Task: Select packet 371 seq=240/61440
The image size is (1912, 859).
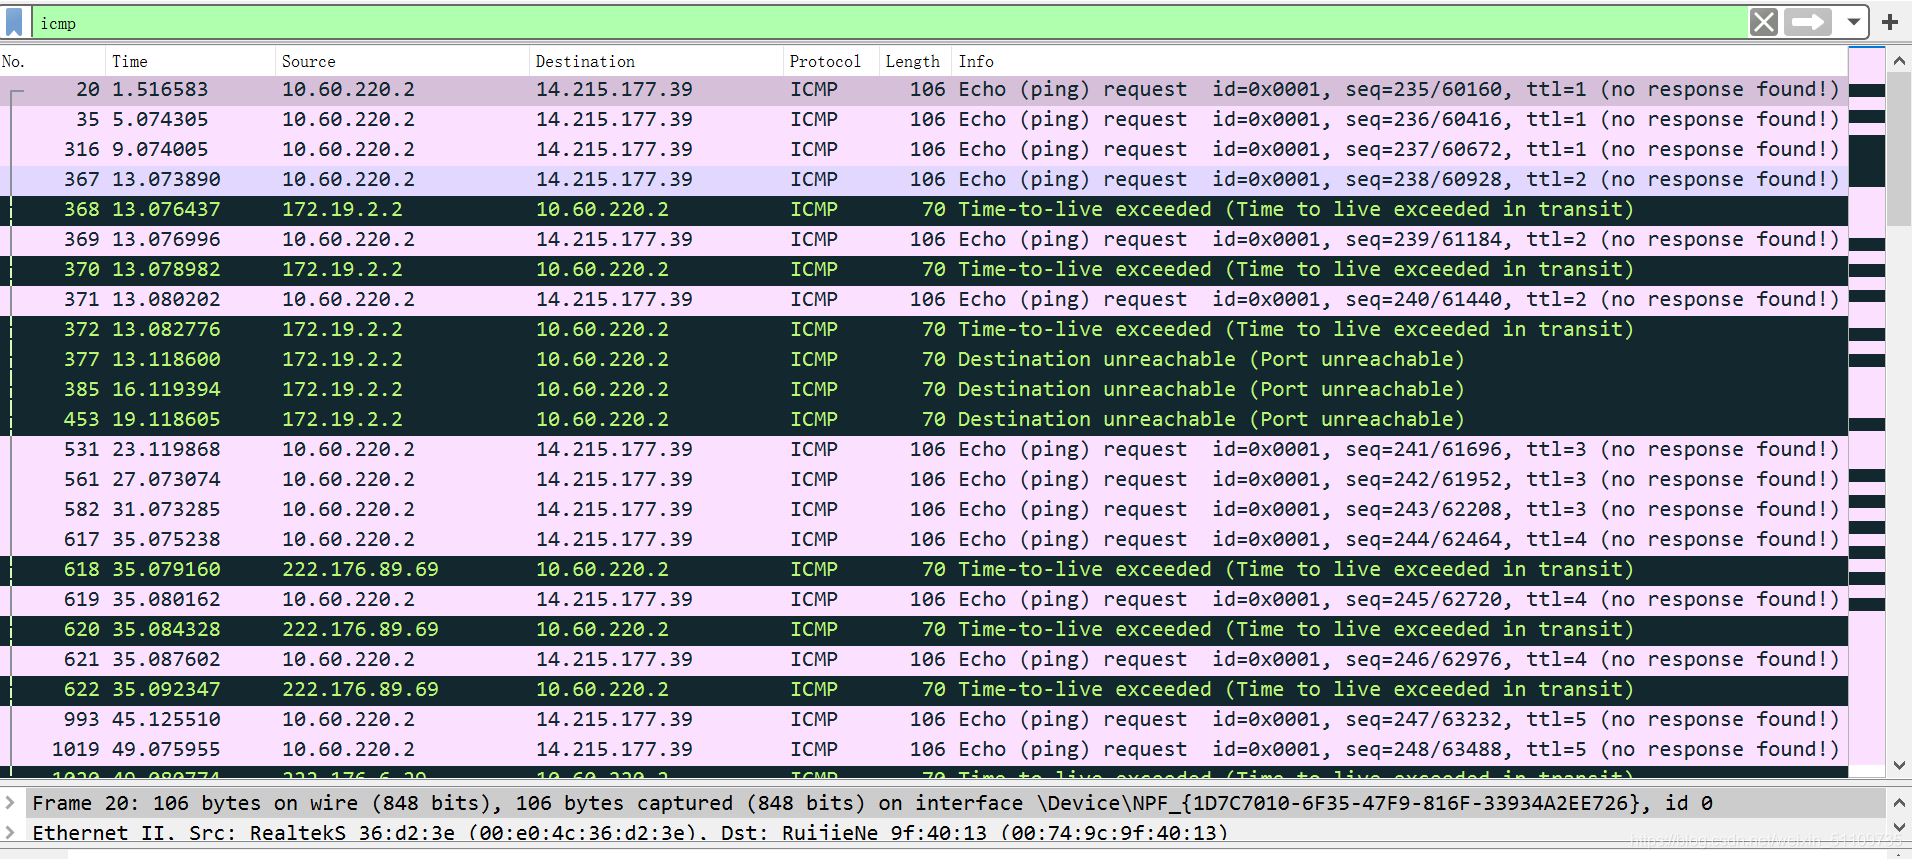Action: click(924, 300)
